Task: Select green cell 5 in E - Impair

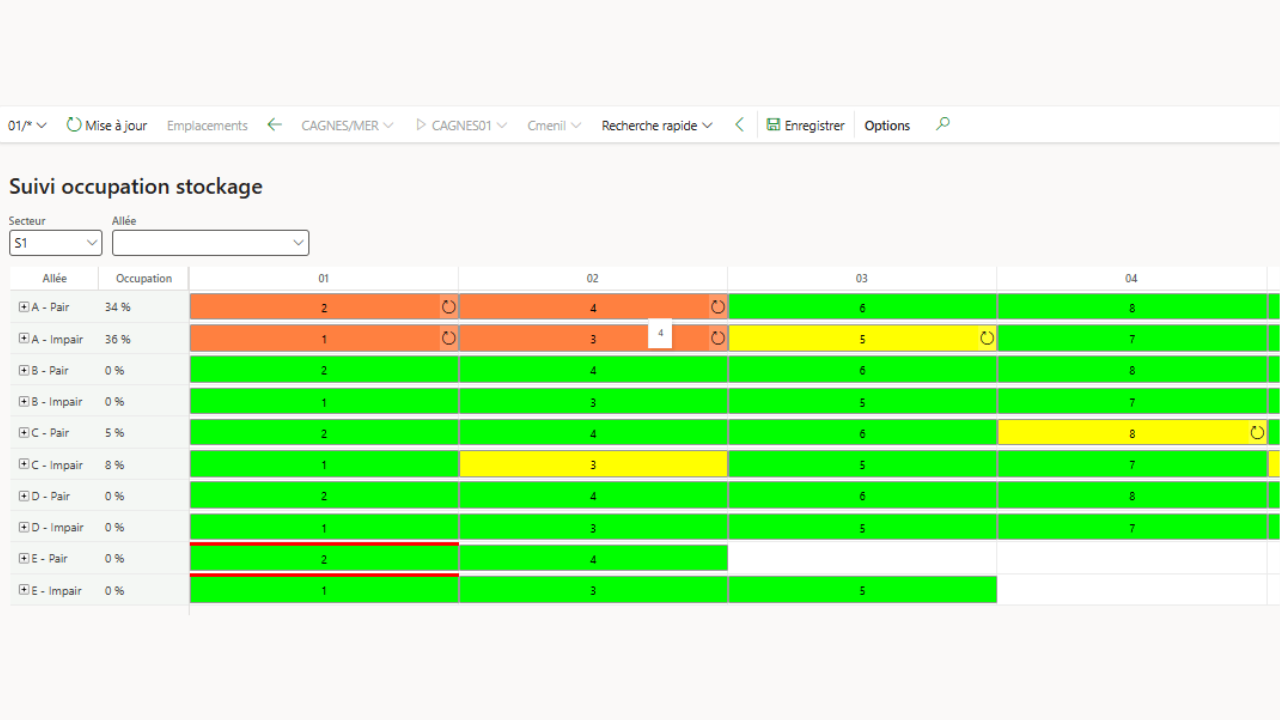Action: point(862,590)
